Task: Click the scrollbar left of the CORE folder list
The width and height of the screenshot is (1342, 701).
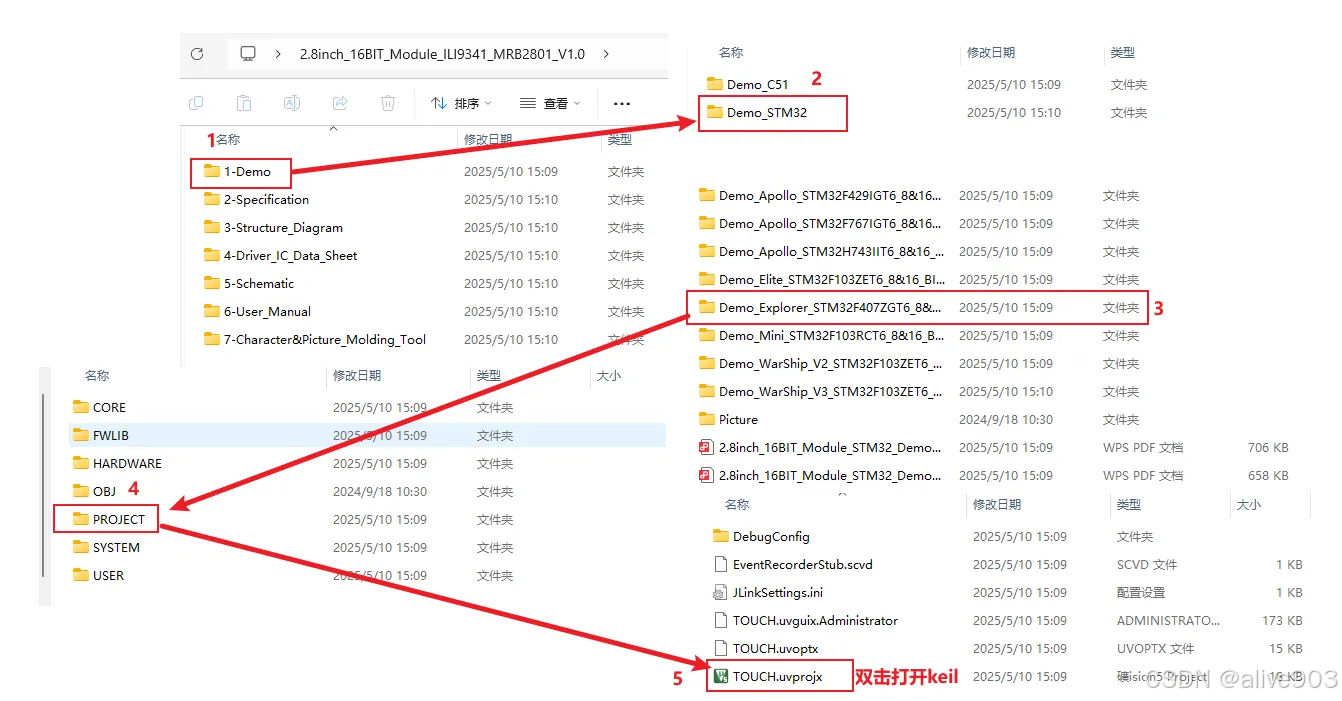Action: coord(43,485)
